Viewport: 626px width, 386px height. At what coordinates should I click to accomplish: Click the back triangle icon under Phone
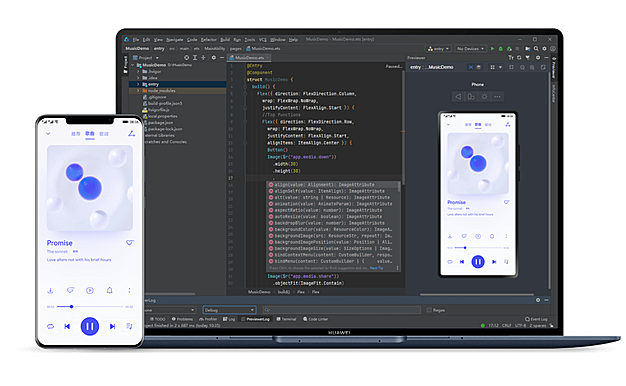click(458, 97)
